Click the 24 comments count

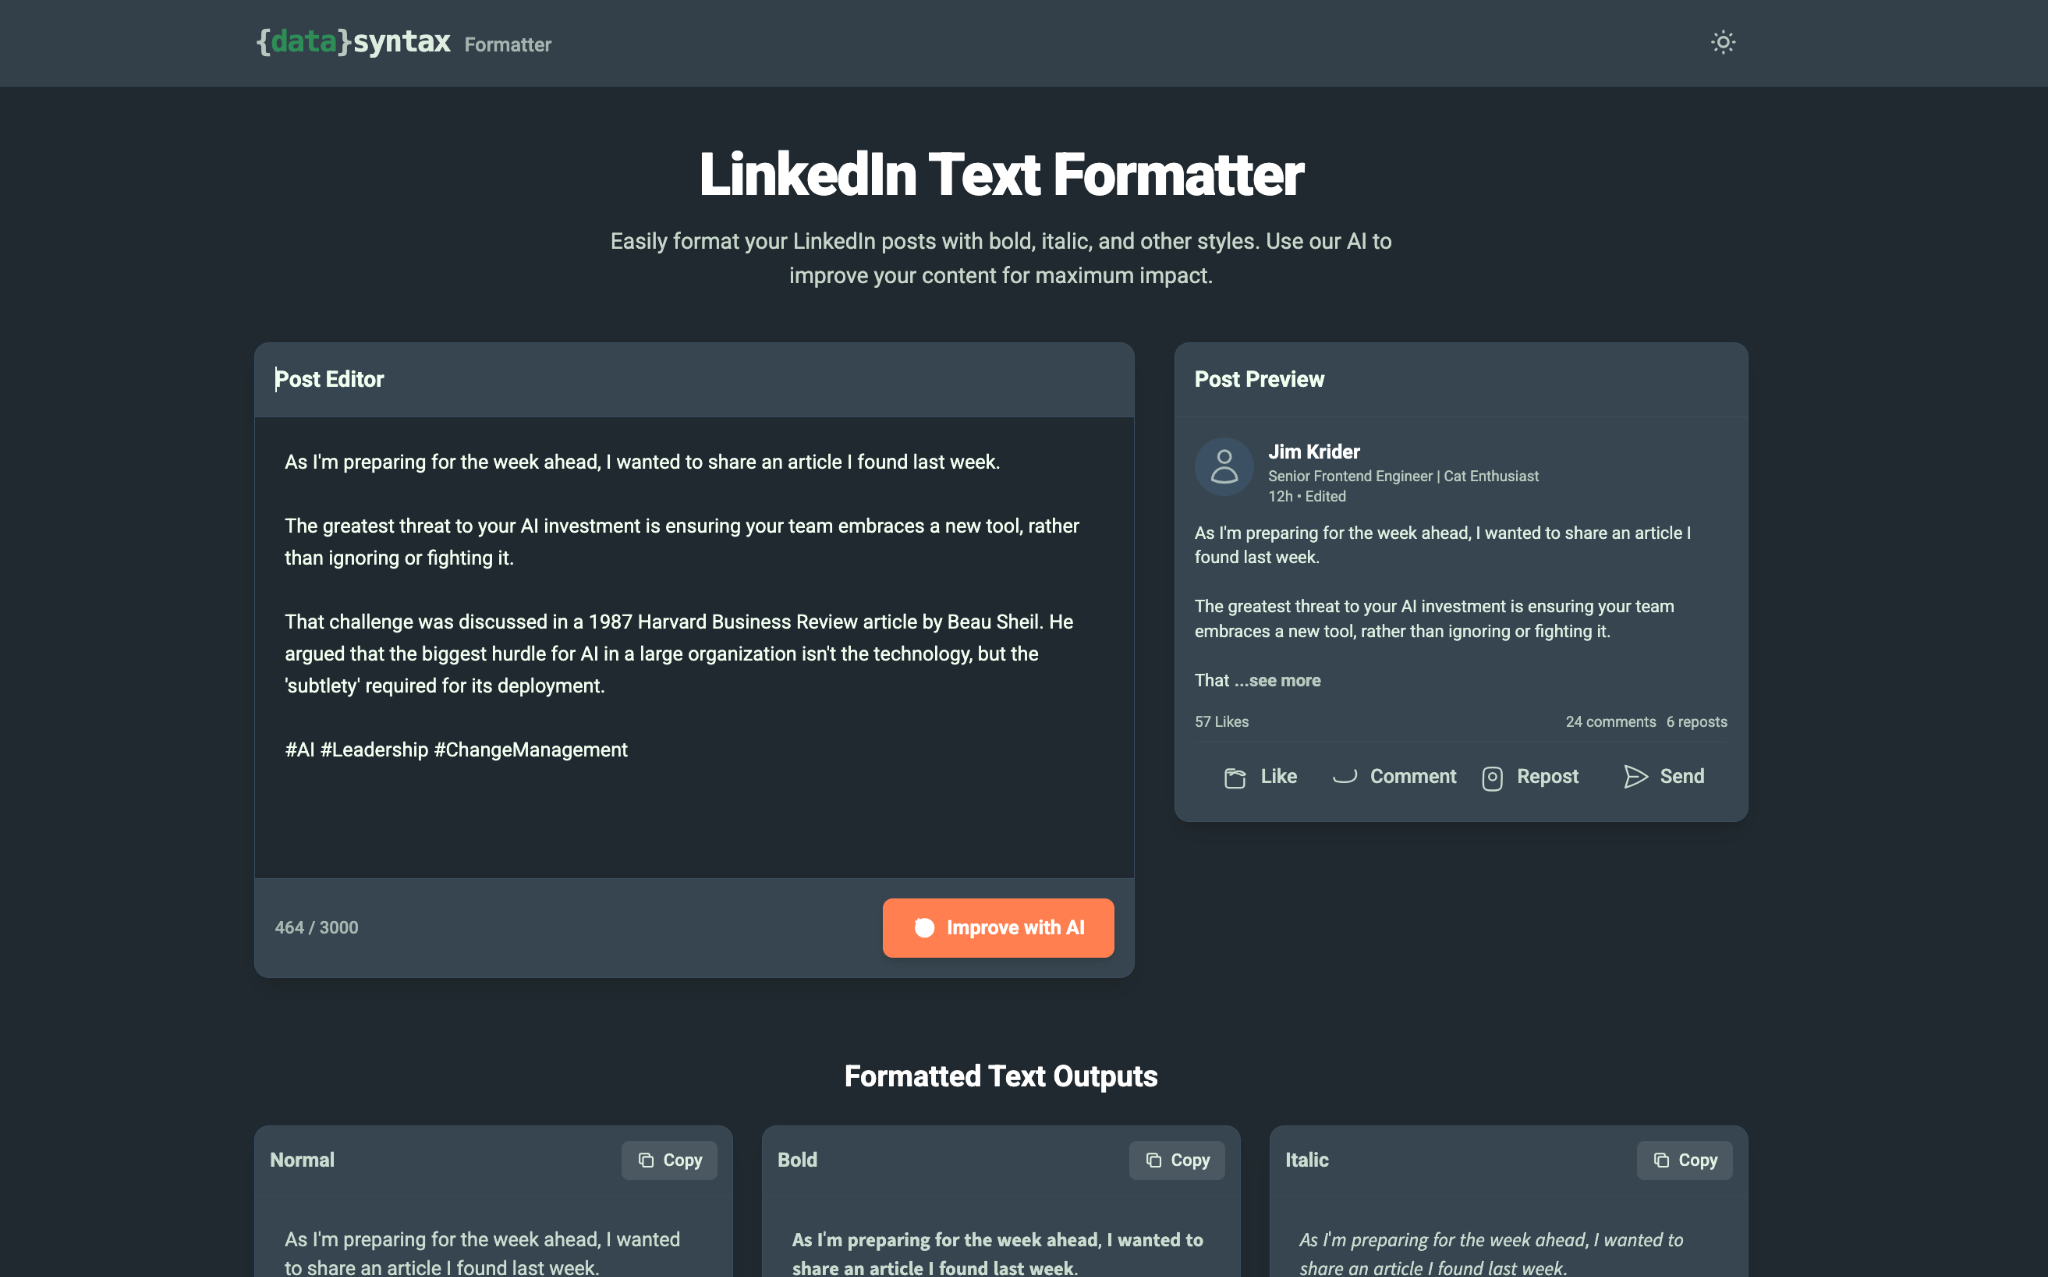coord(1610,722)
